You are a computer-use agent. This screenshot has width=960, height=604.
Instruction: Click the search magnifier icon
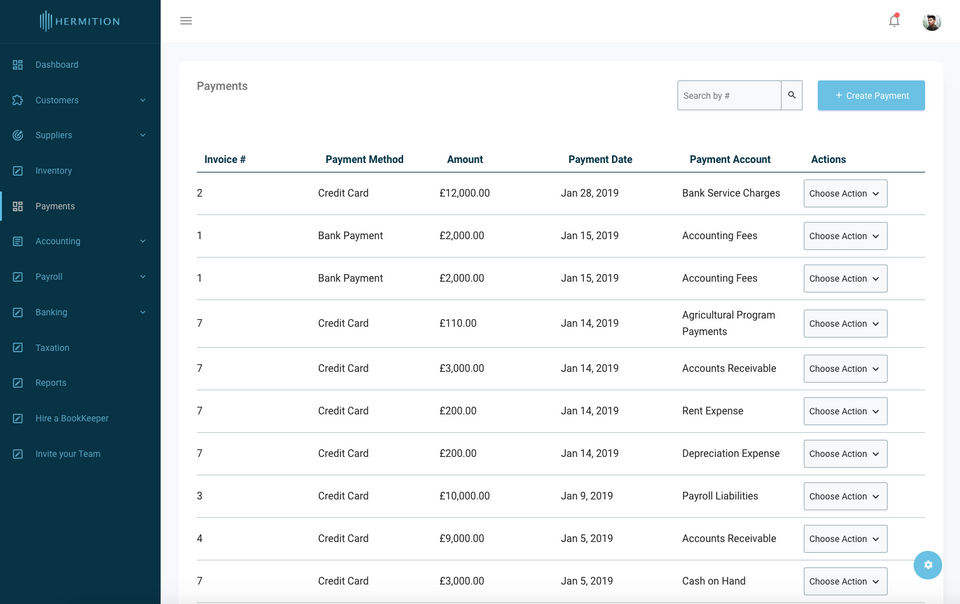(792, 95)
